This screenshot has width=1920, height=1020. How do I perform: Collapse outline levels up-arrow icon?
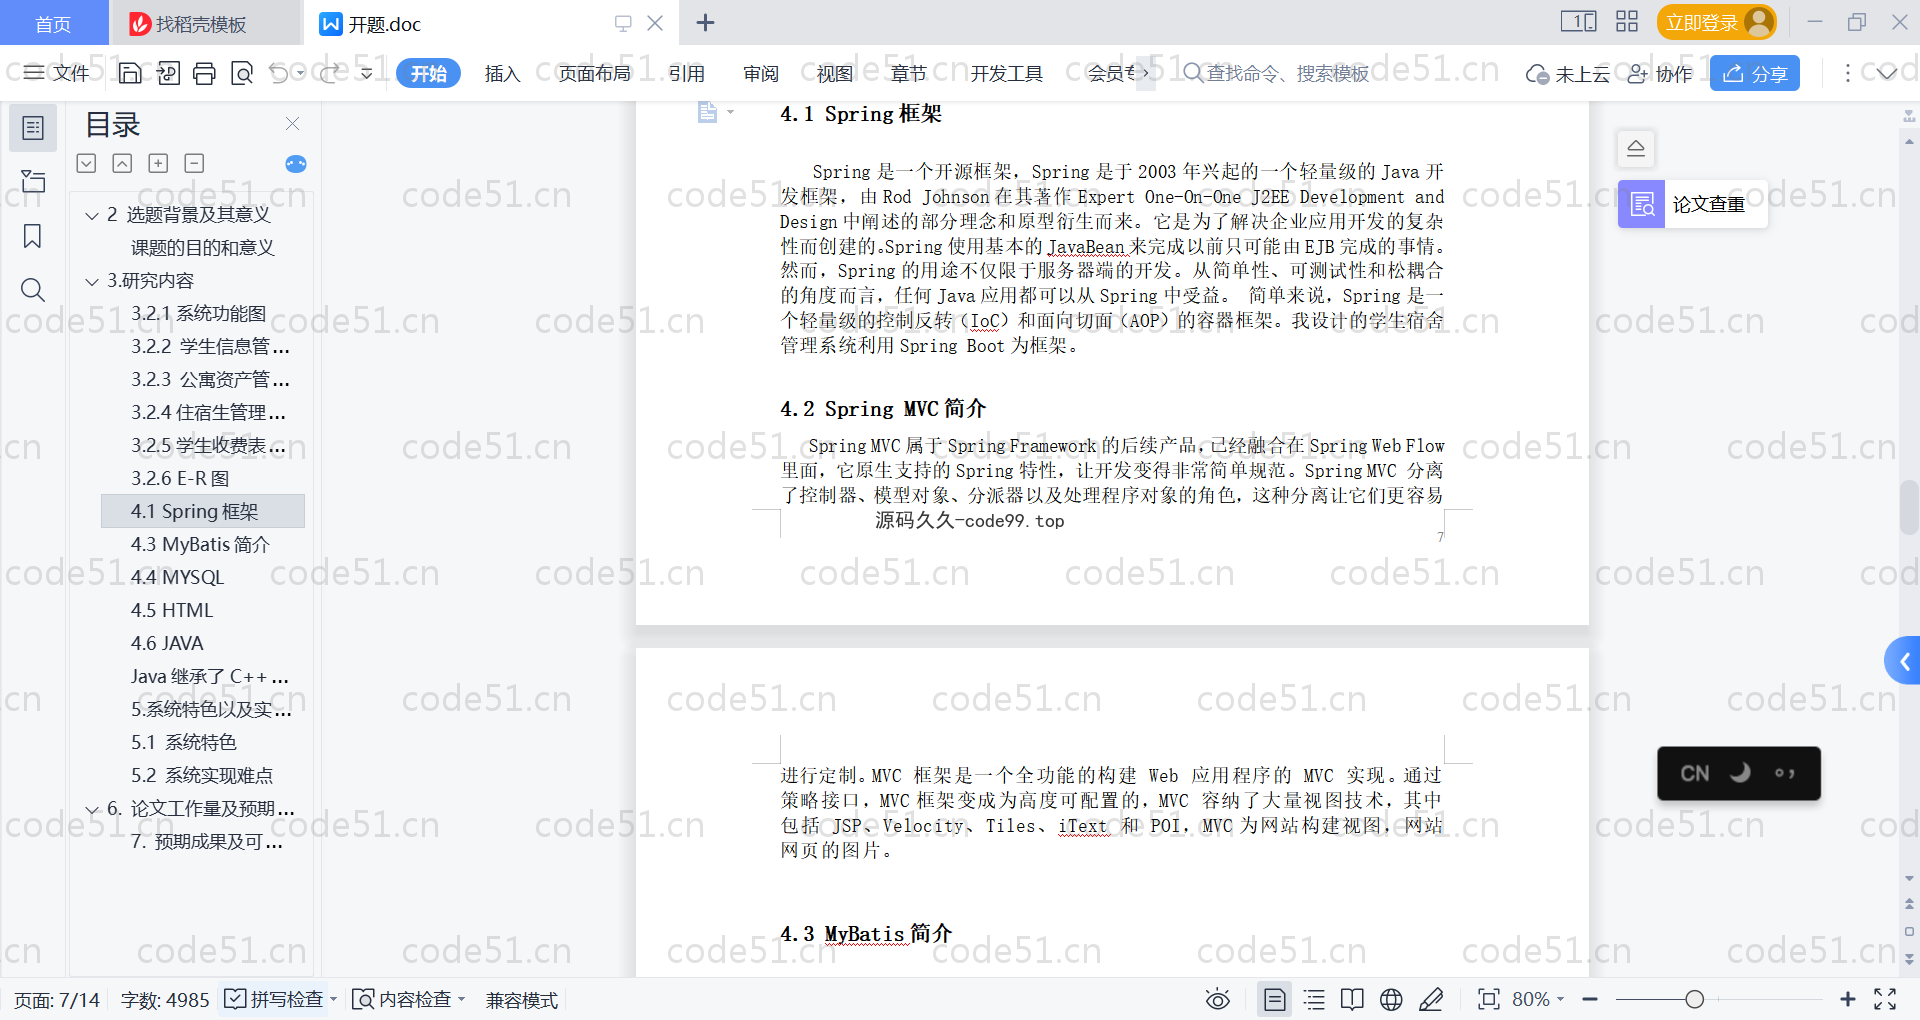pyautogui.click(x=122, y=163)
